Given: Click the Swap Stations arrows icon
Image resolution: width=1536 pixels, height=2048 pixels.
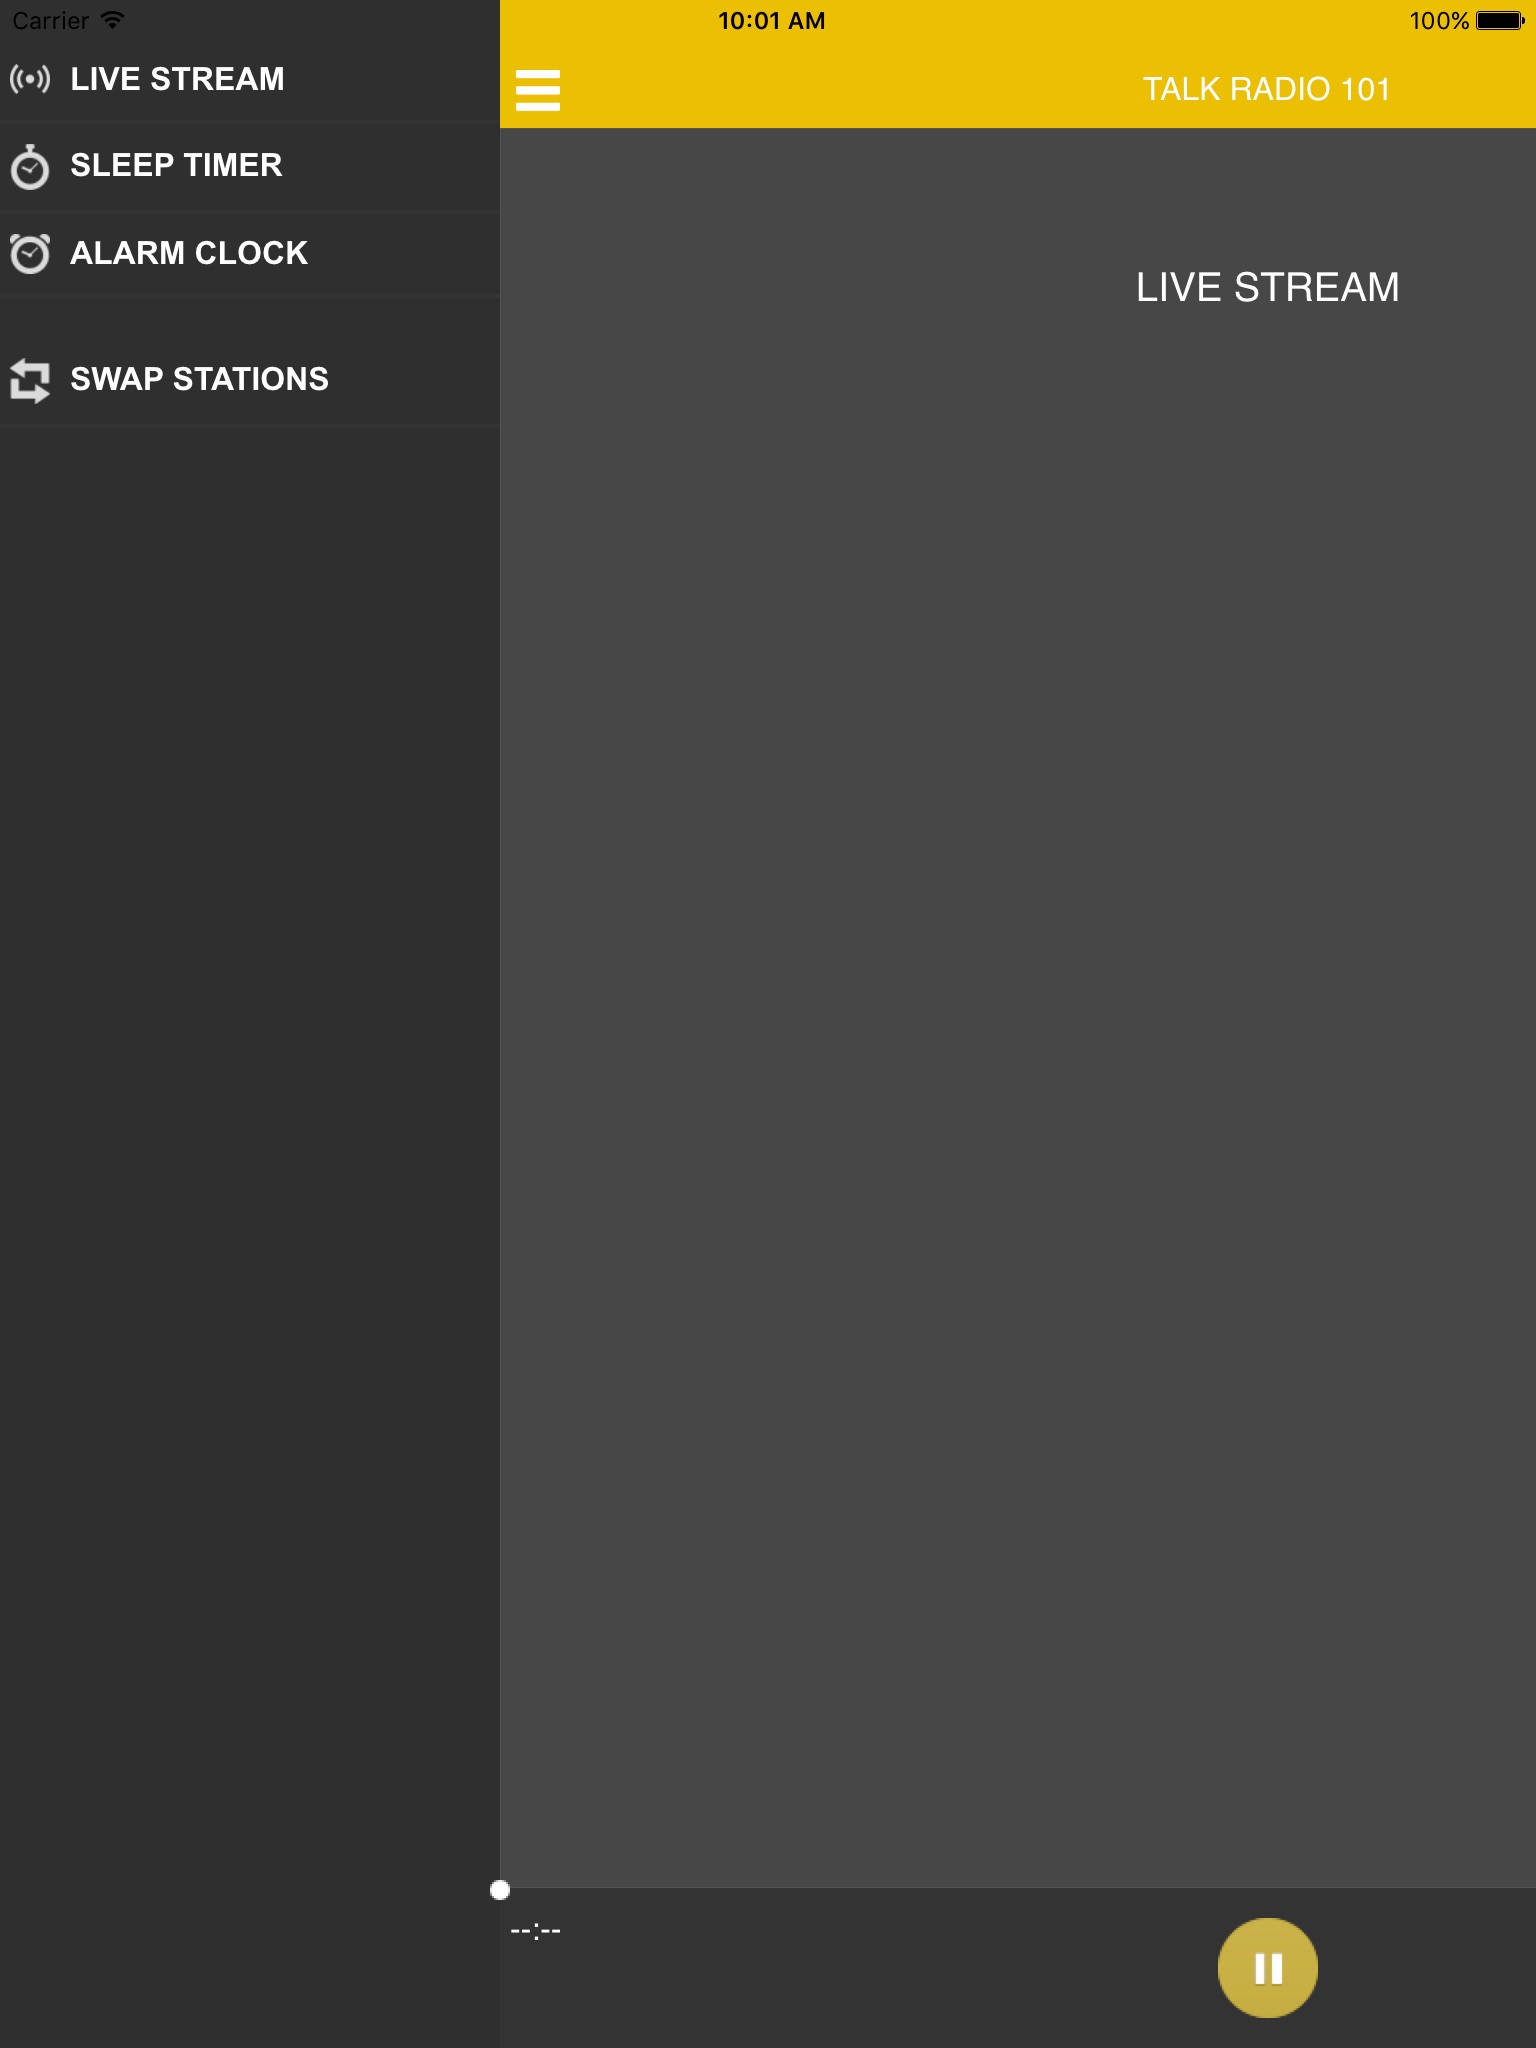Looking at the screenshot, I should click(x=30, y=380).
